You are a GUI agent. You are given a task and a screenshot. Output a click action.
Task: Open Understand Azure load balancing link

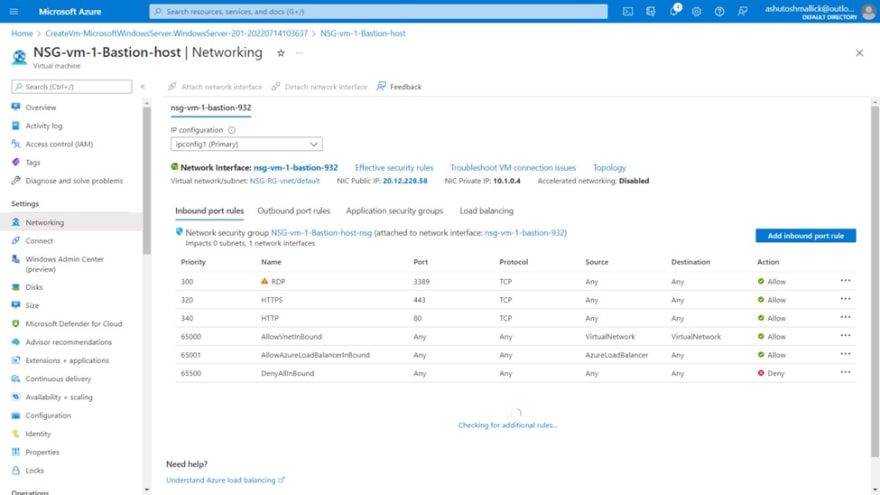pos(225,480)
